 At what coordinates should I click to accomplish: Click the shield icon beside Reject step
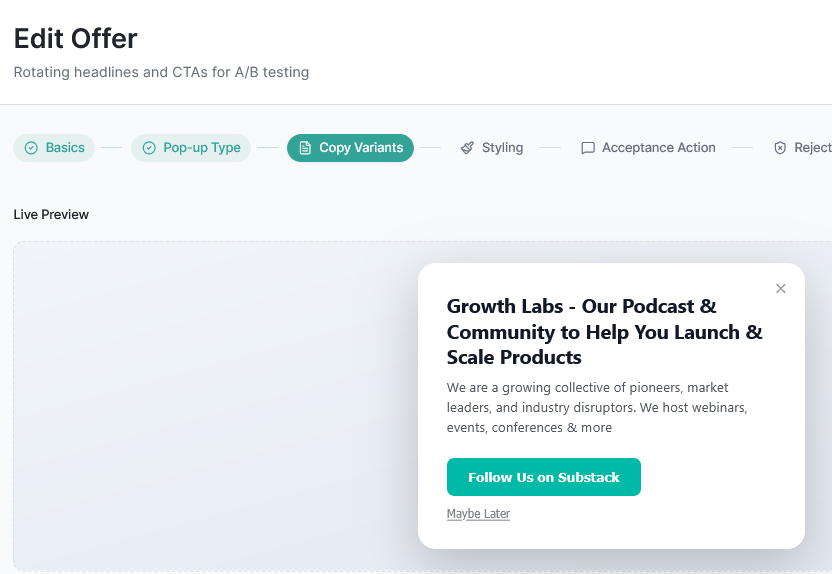[x=780, y=148]
